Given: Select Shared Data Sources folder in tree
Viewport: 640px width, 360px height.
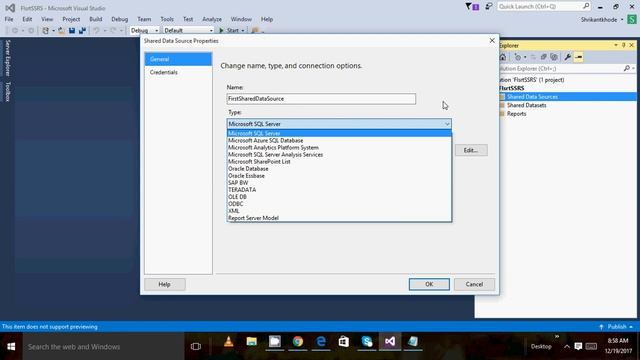Looking at the screenshot, I should click(532, 97).
